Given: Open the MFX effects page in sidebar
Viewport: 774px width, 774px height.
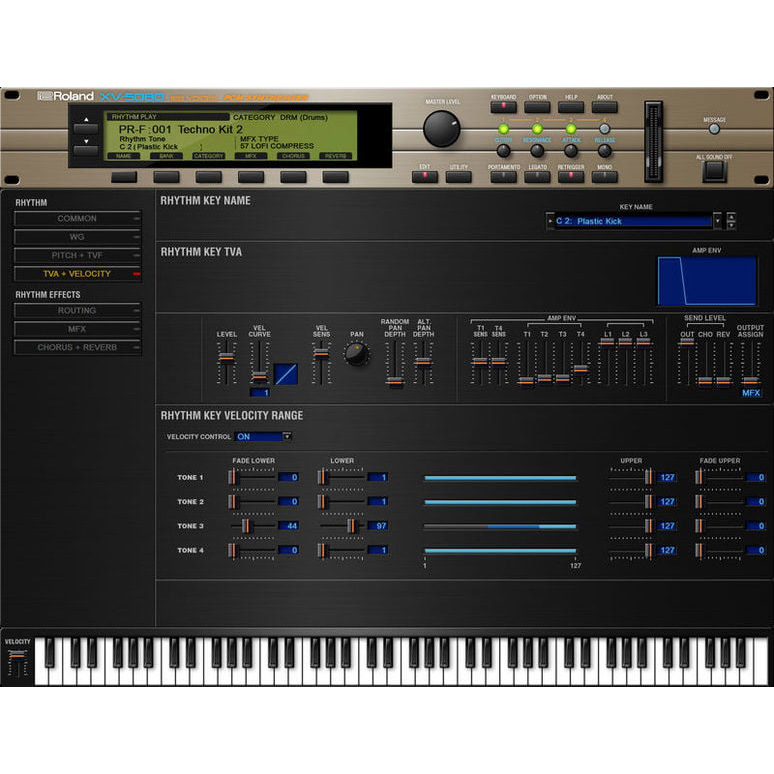Looking at the screenshot, I should pos(77,329).
